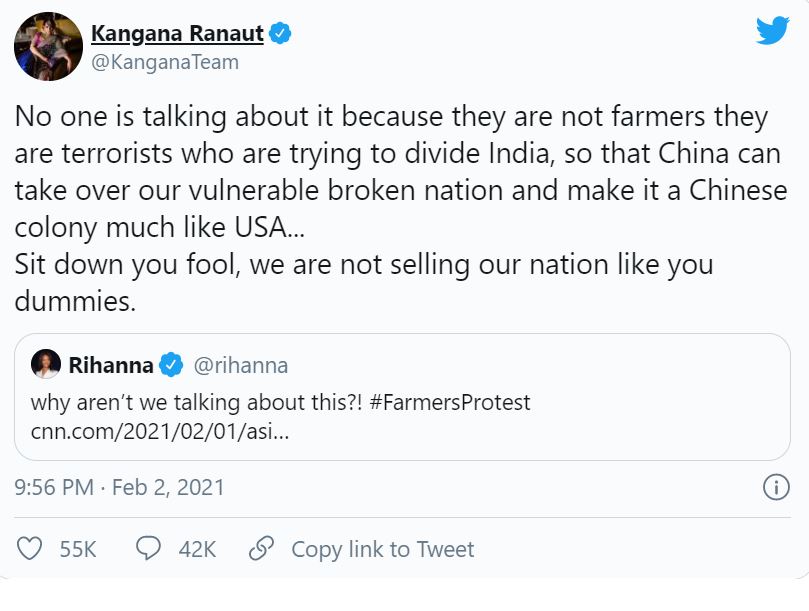Screen dimensions: 809x611
Task: Click Rihanna's blue verified badge
Action: pyautogui.click(x=171, y=365)
